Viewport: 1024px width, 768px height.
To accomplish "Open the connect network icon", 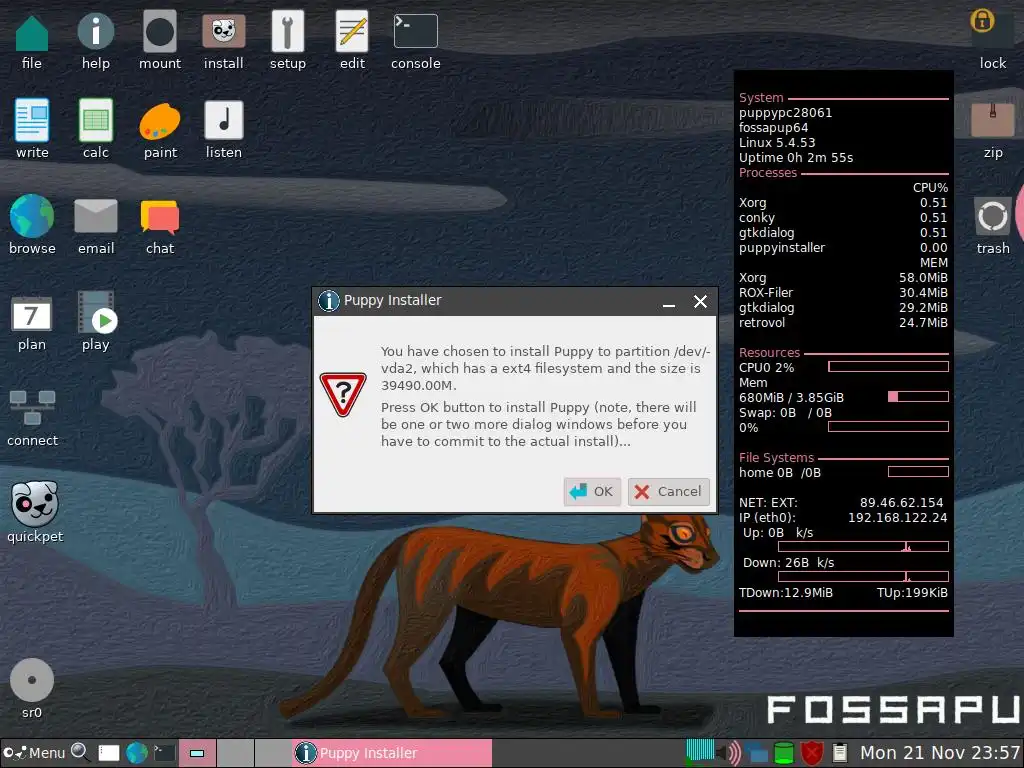I will tap(32, 408).
